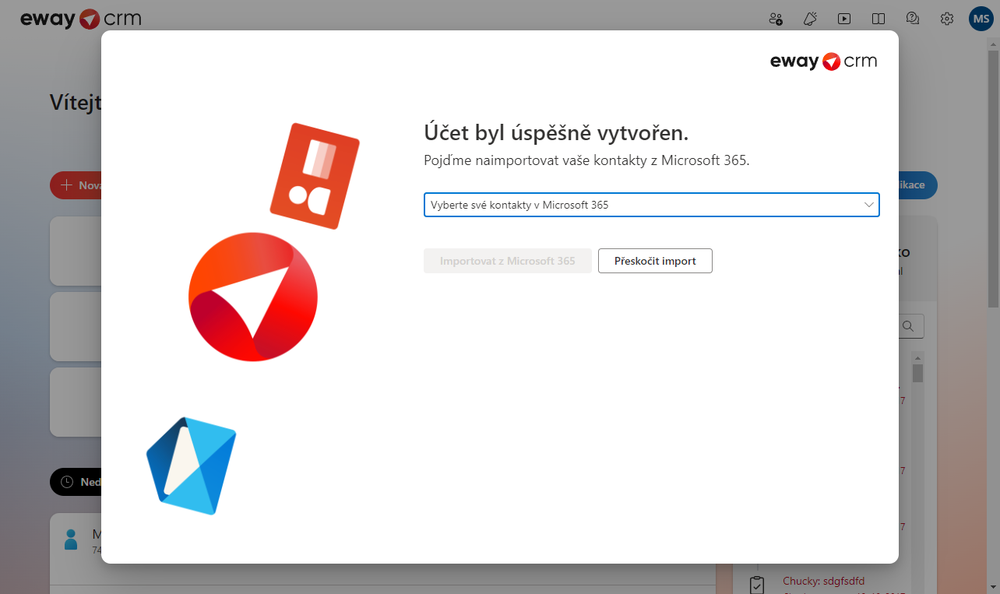Screen dimensions: 1000x594
Task: Click the blue contact person icon
Action: click(71, 540)
